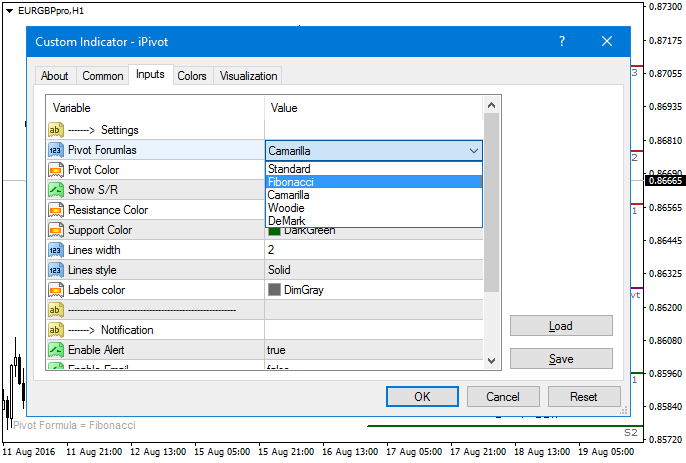
Task: Click the Reset button
Action: click(x=584, y=396)
